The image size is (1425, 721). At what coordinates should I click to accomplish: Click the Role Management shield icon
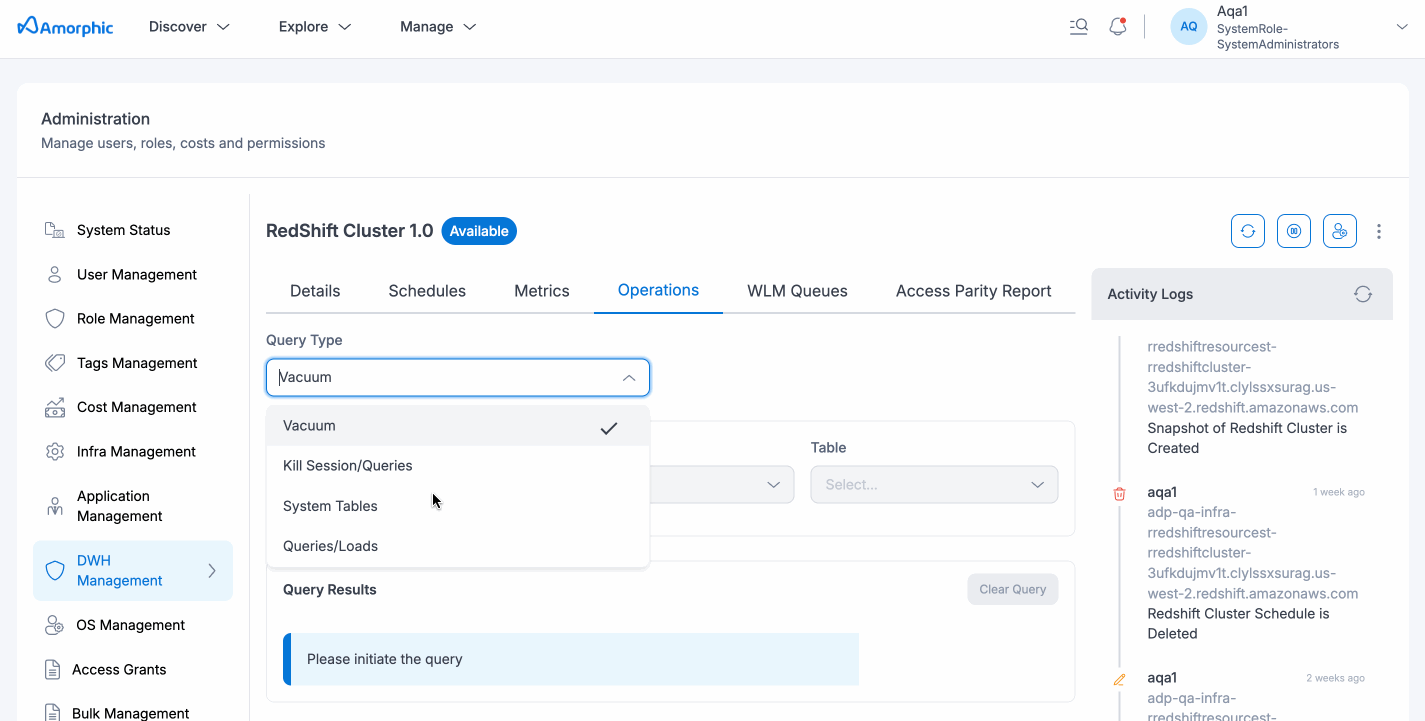point(55,319)
